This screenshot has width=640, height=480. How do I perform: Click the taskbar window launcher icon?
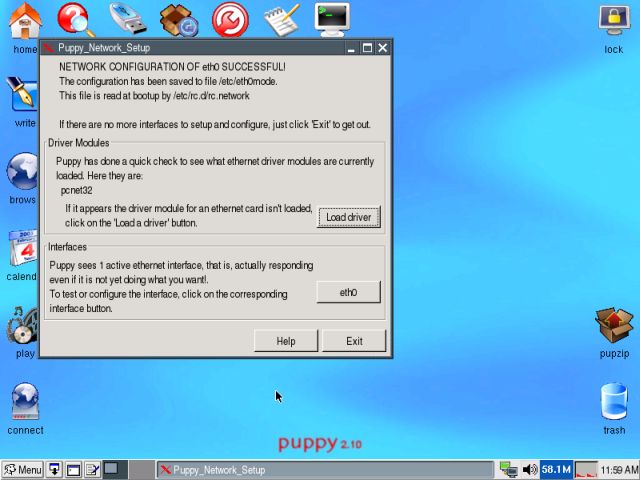click(x=73, y=470)
